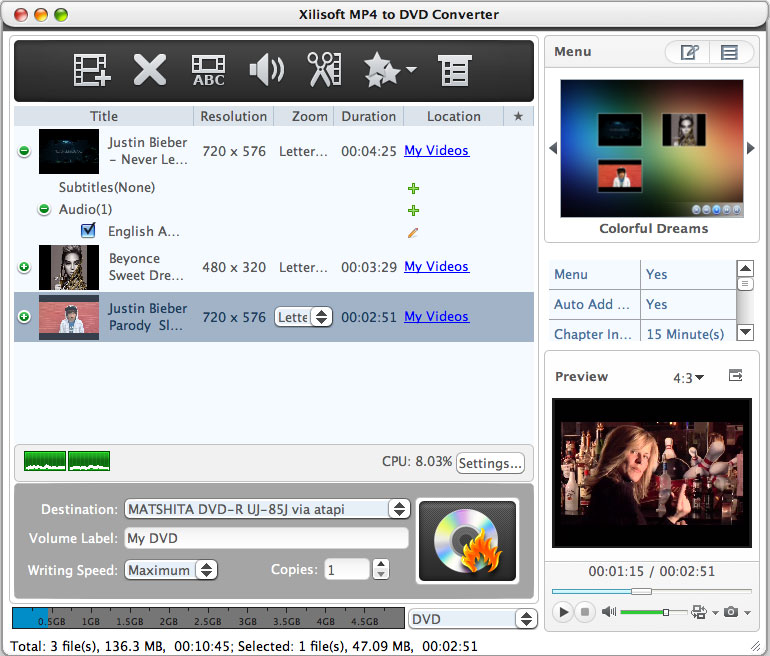Screen dimensions: 770x656
Task: Click the scissors clip video icon
Action: click(x=324, y=69)
